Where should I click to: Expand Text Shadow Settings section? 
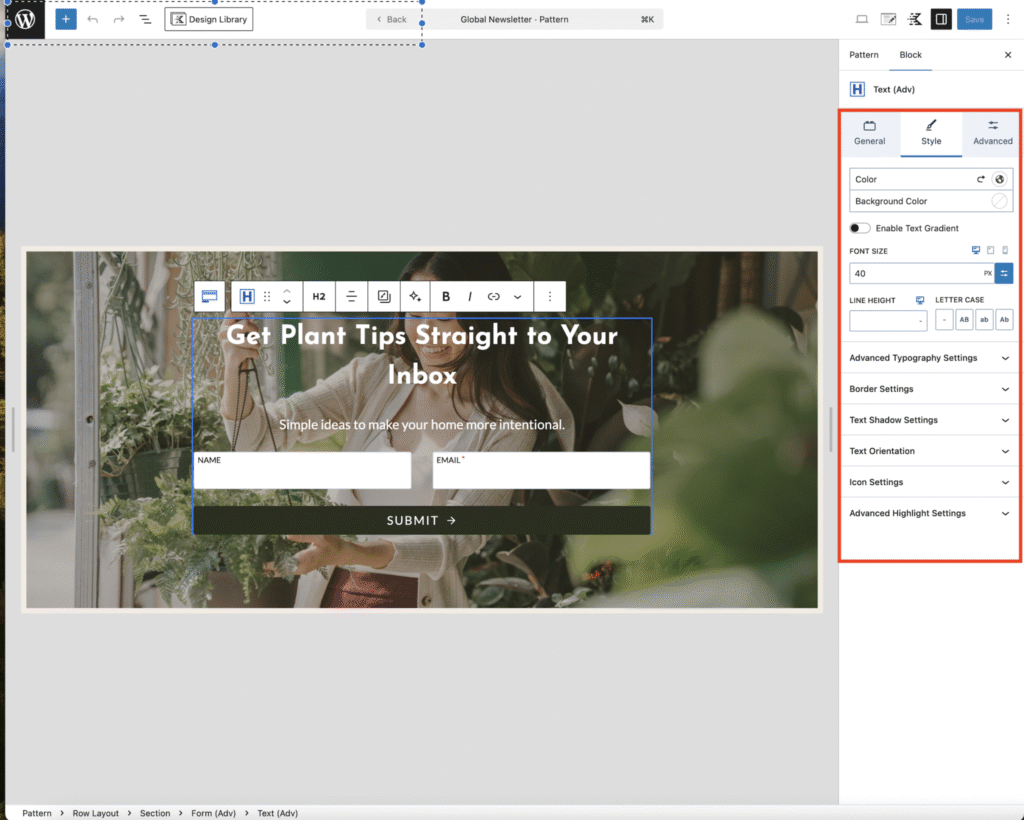[930, 420]
